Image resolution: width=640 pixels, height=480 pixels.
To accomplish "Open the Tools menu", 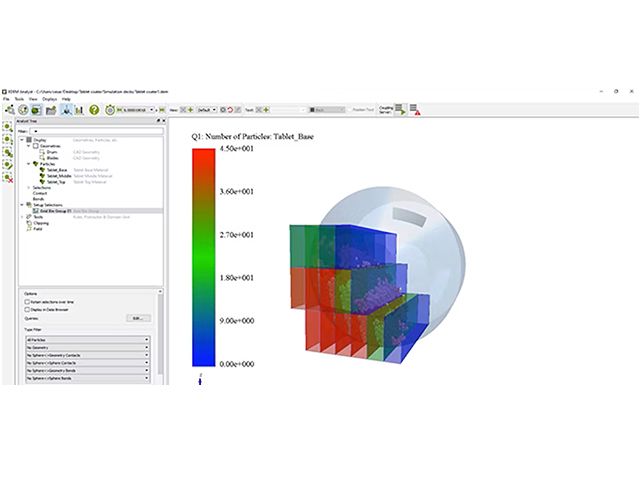I will [x=19, y=99].
